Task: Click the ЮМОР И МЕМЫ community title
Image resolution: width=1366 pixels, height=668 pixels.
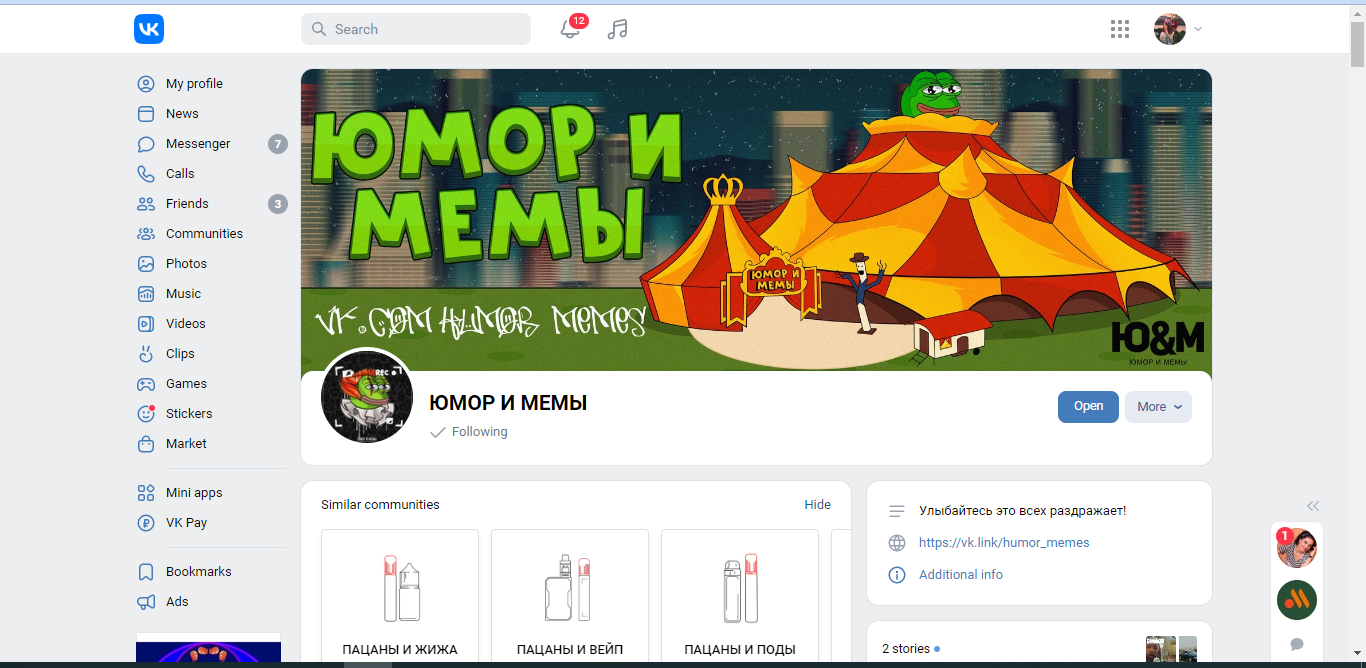Action: tap(508, 403)
